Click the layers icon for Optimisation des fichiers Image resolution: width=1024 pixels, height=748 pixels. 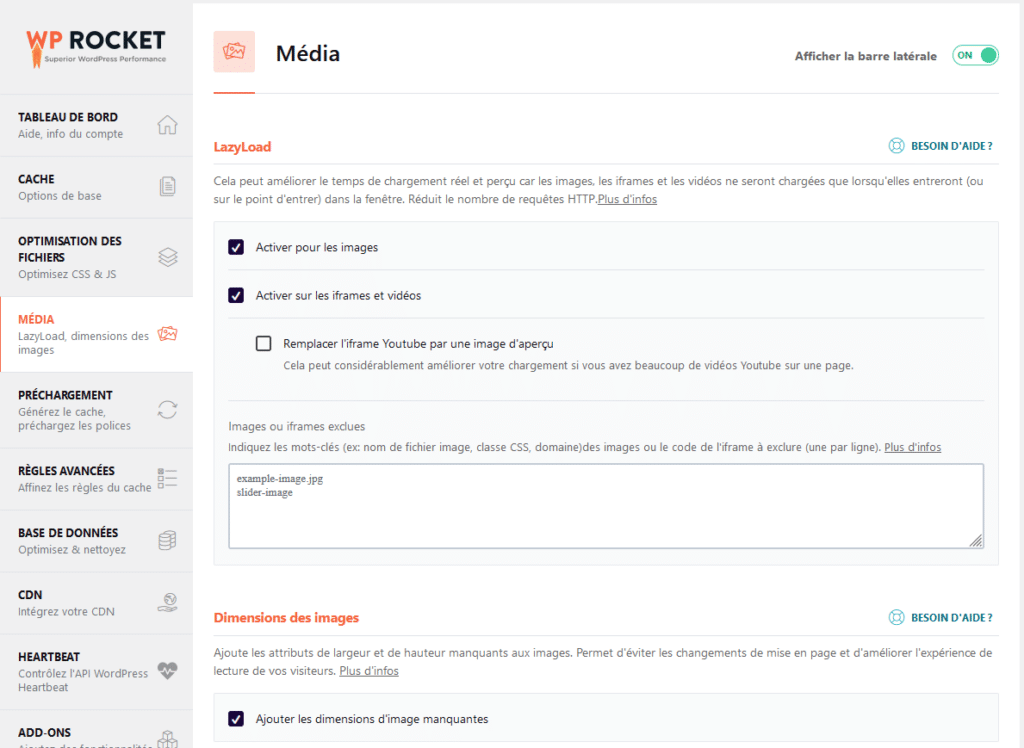pyautogui.click(x=168, y=257)
